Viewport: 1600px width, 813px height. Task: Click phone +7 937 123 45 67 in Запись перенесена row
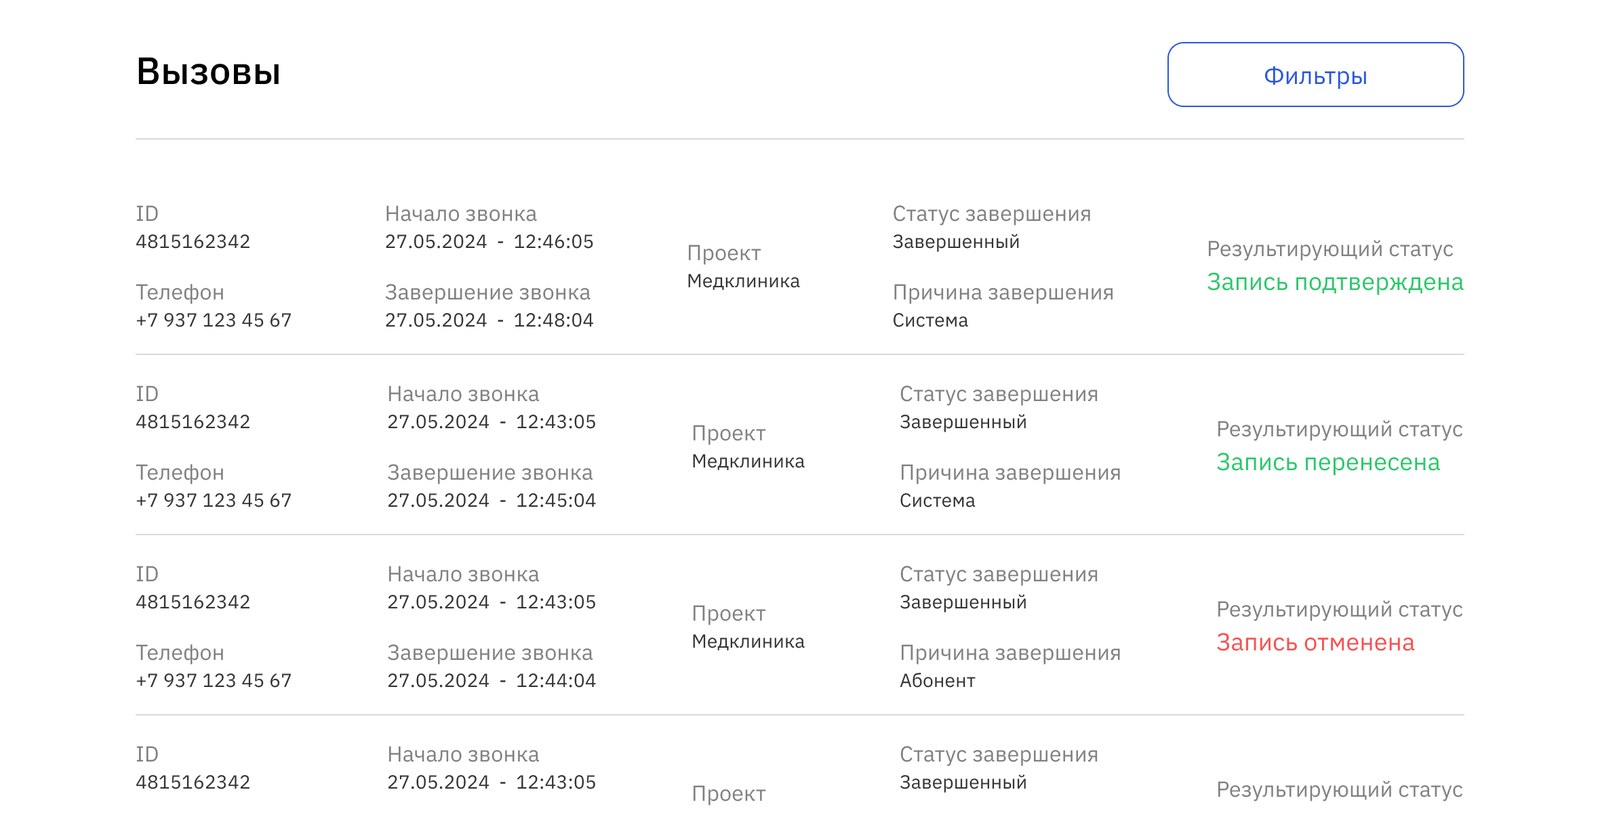[x=213, y=500]
